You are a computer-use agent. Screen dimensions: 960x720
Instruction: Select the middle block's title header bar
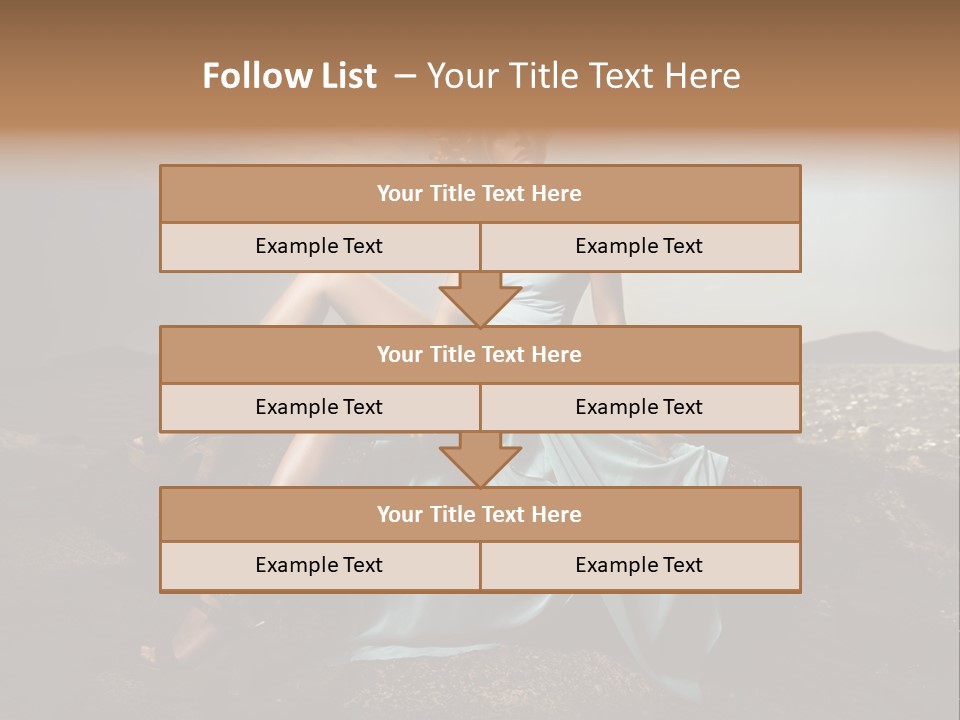(x=480, y=354)
